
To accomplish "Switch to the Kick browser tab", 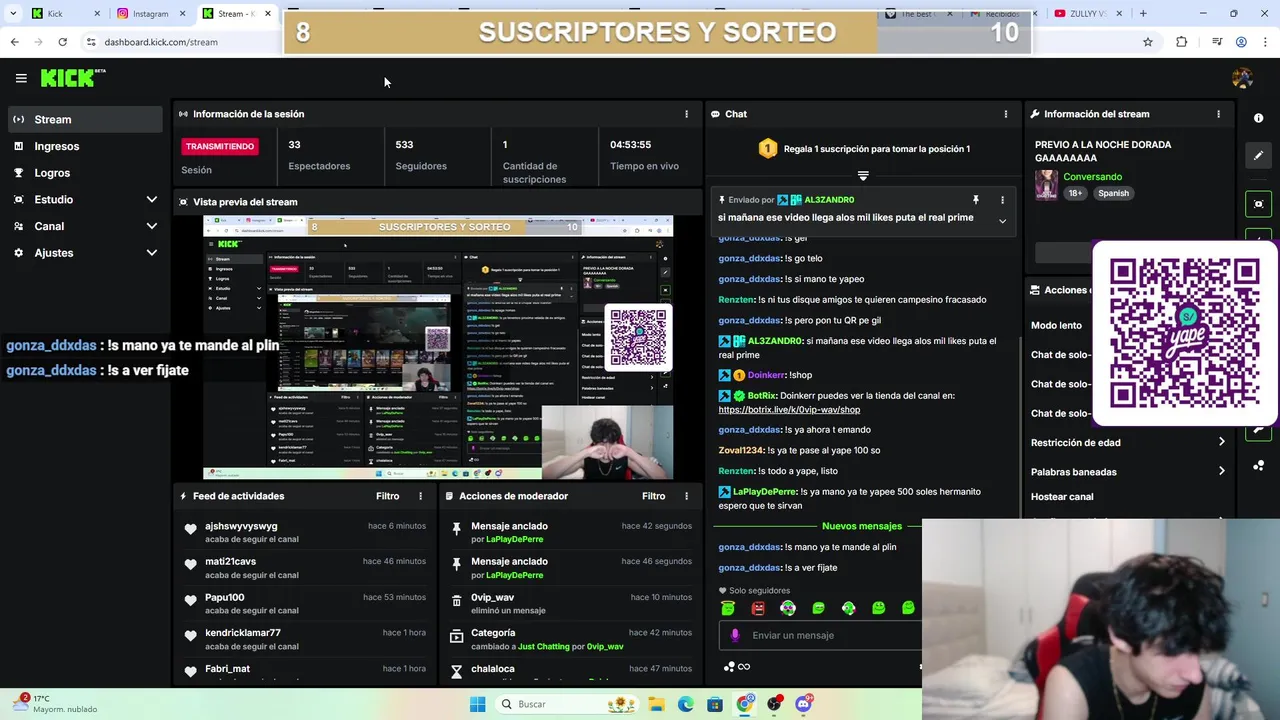I will pyautogui.click(x=66, y=14).
